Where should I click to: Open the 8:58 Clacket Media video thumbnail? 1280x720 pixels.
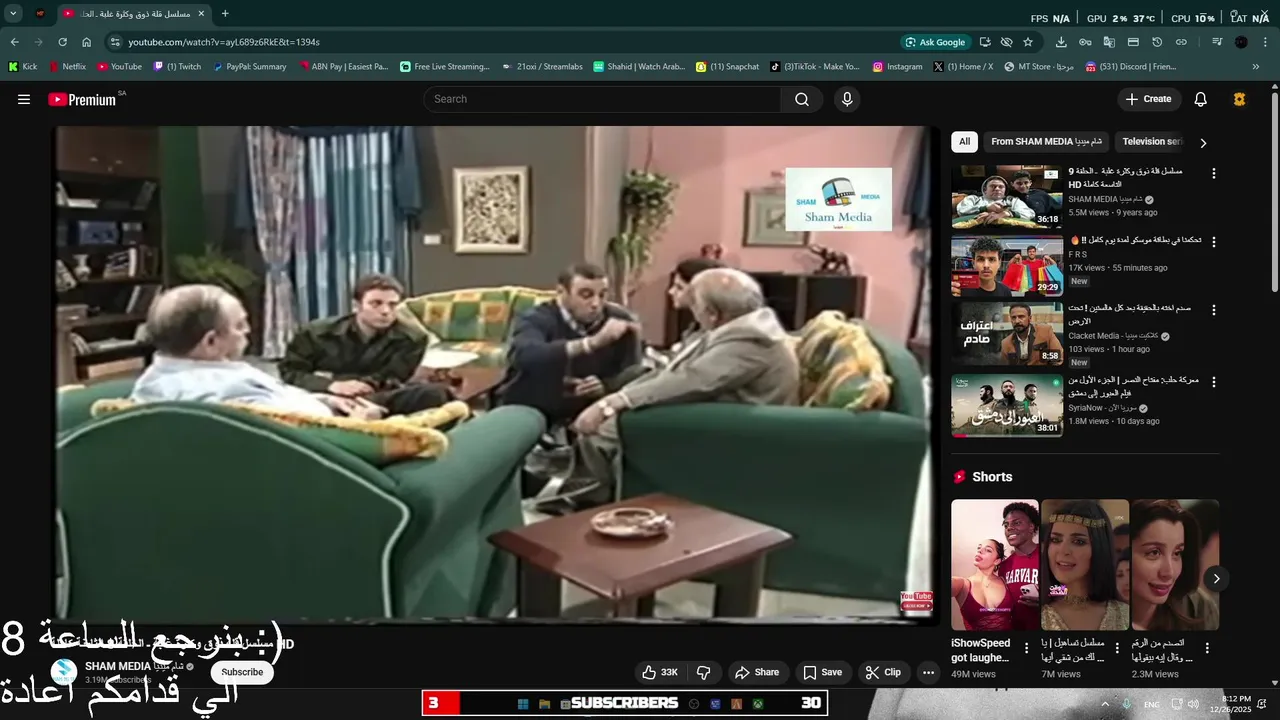(1007, 335)
